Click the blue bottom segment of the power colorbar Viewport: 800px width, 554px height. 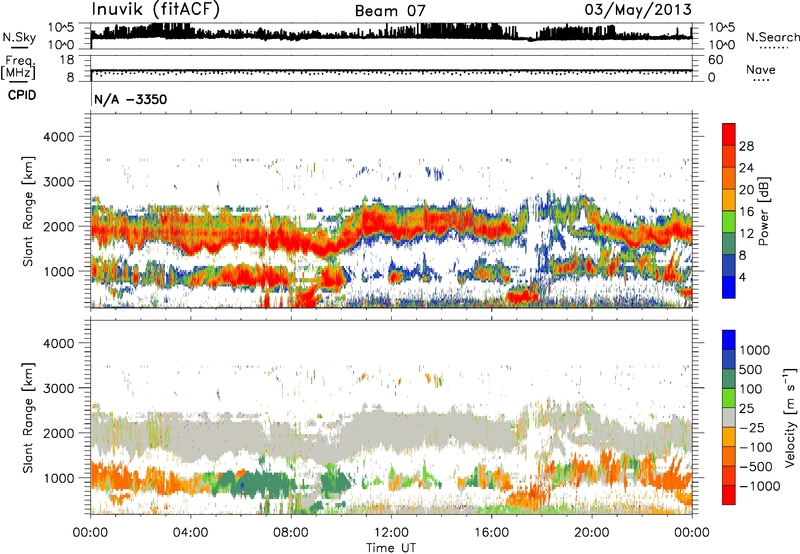coord(729,287)
